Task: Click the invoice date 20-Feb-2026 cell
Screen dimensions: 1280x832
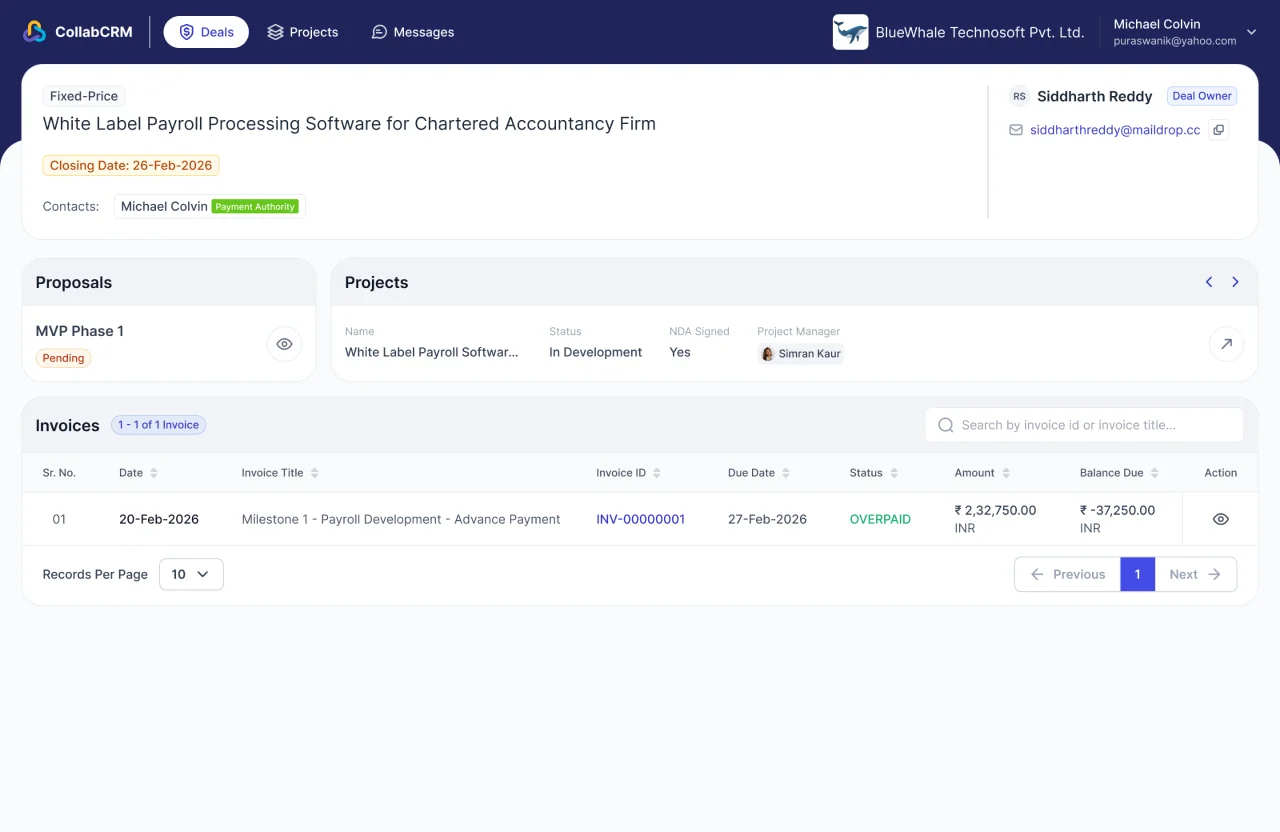Action: [x=159, y=519]
